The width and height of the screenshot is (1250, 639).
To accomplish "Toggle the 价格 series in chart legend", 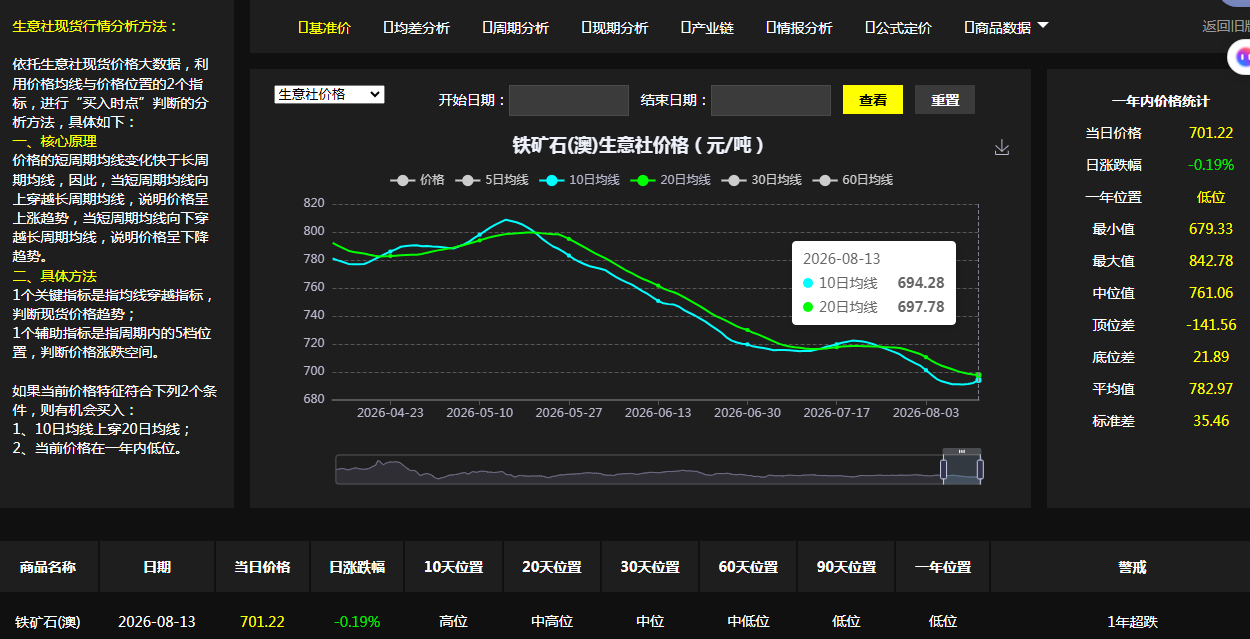I will point(417,180).
